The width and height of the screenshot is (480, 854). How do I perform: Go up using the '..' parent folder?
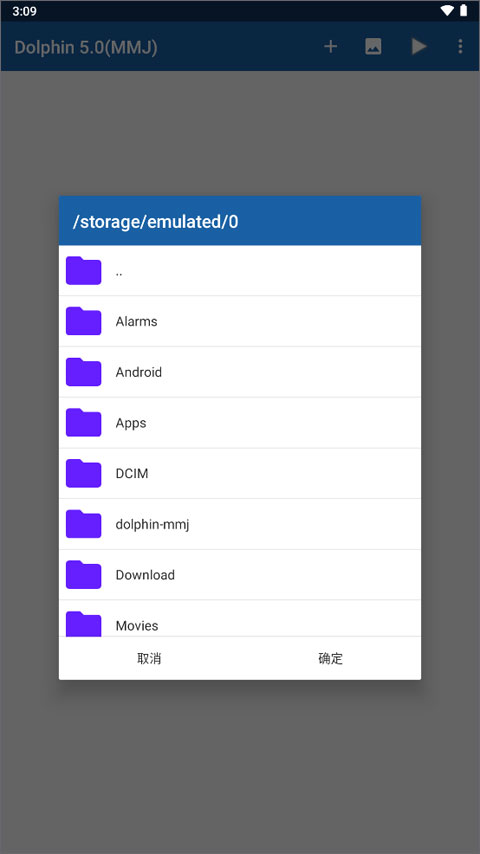(x=240, y=271)
